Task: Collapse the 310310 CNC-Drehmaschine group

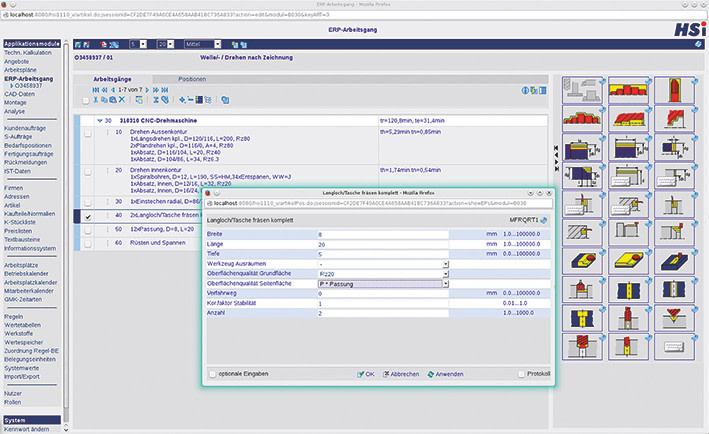Action: (99, 121)
